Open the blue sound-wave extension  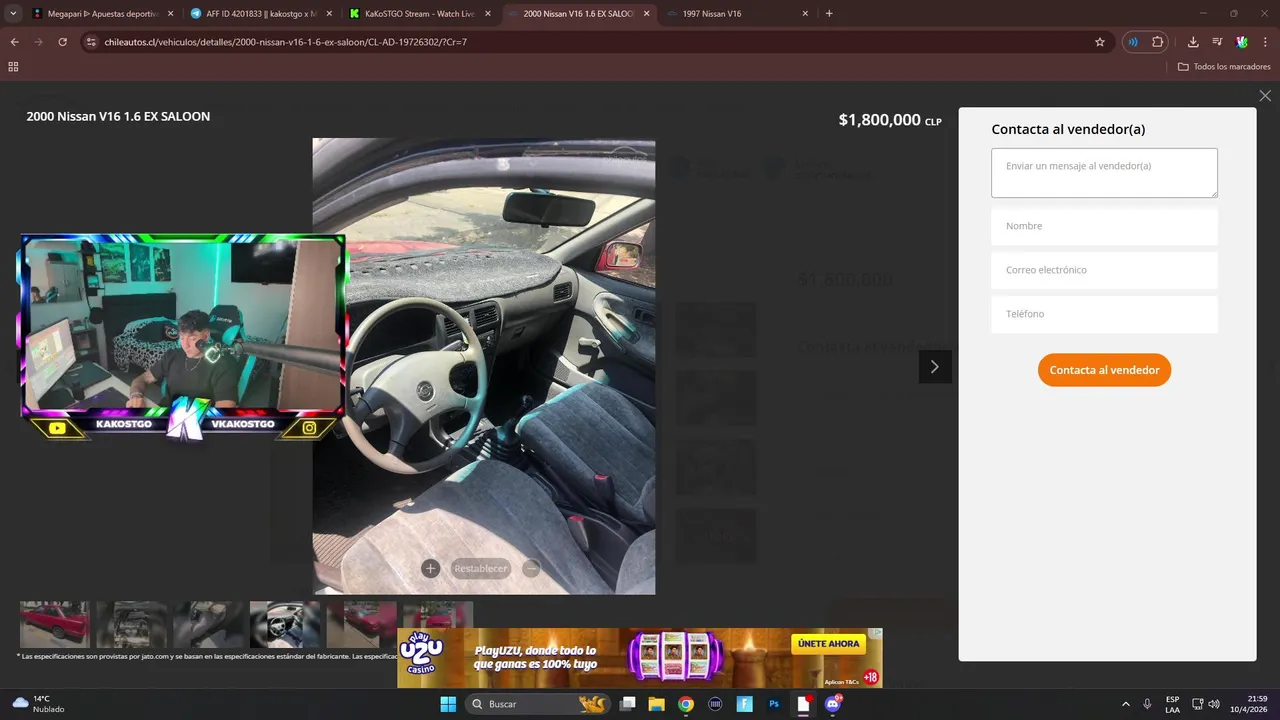coord(1133,42)
